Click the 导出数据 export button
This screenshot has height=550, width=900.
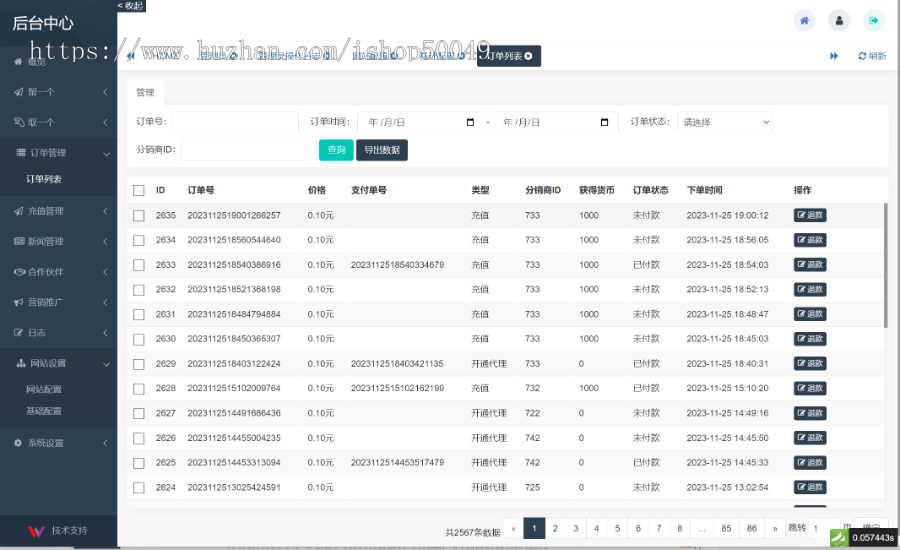tap(382, 150)
